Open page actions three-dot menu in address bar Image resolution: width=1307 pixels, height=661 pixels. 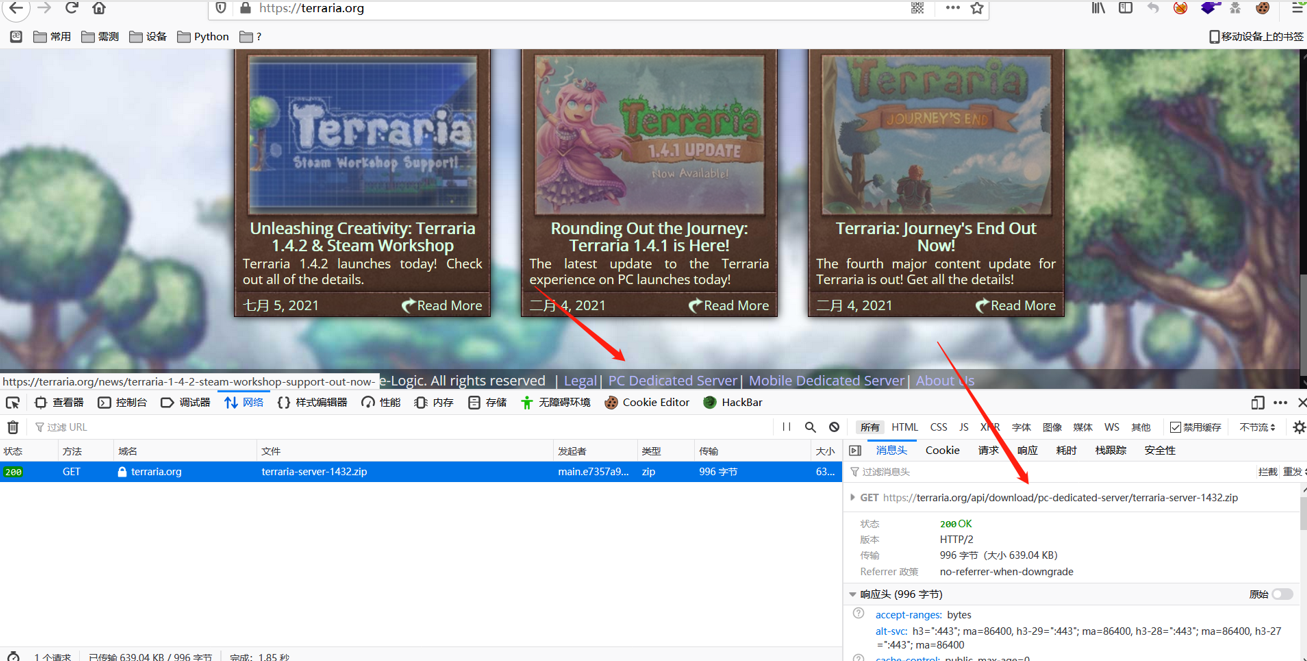click(952, 8)
